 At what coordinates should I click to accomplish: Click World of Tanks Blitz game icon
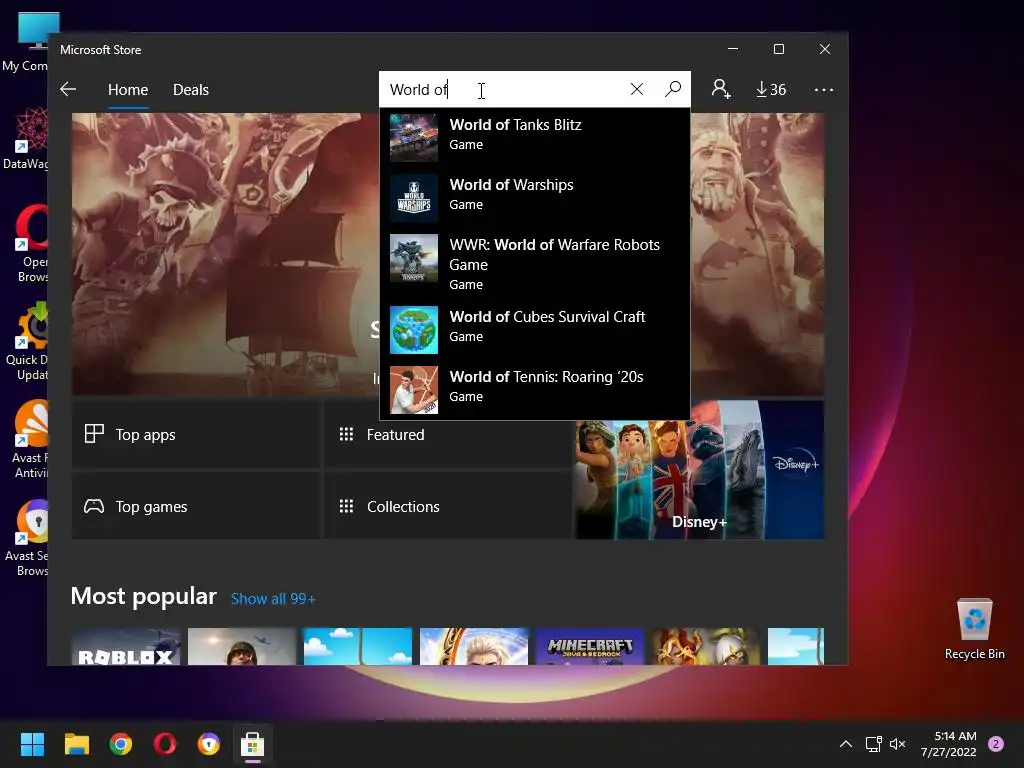[x=414, y=138]
